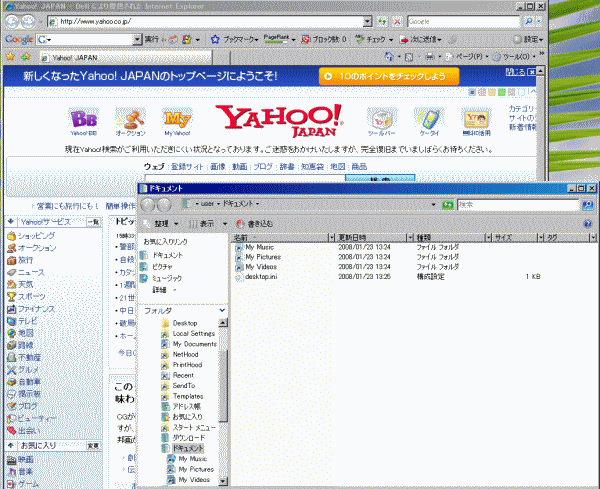Open the ツール(O) menu dropdown
This screenshot has height=489, width=600.
pos(534,57)
